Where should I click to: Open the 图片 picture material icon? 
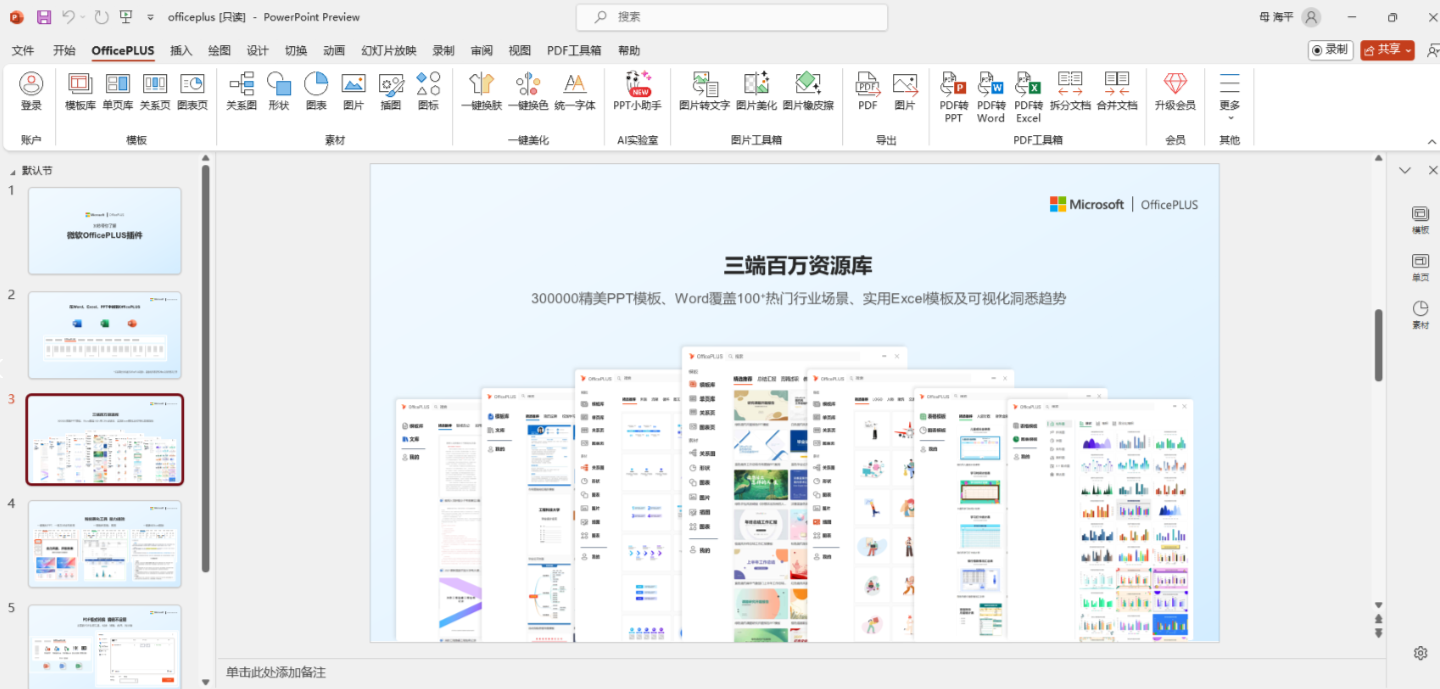tap(353, 91)
